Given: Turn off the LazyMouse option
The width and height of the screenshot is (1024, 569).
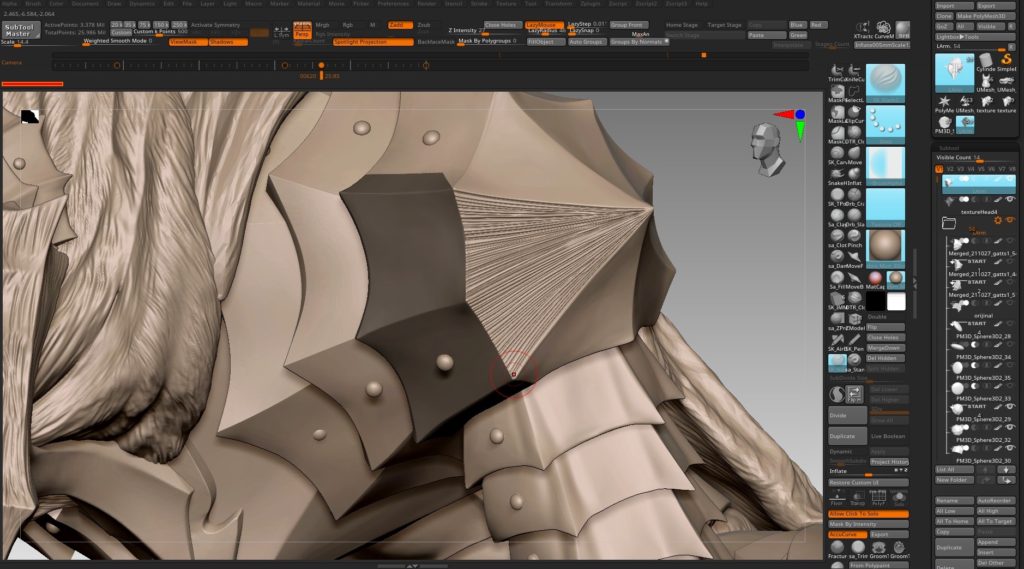Looking at the screenshot, I should pos(545,24).
